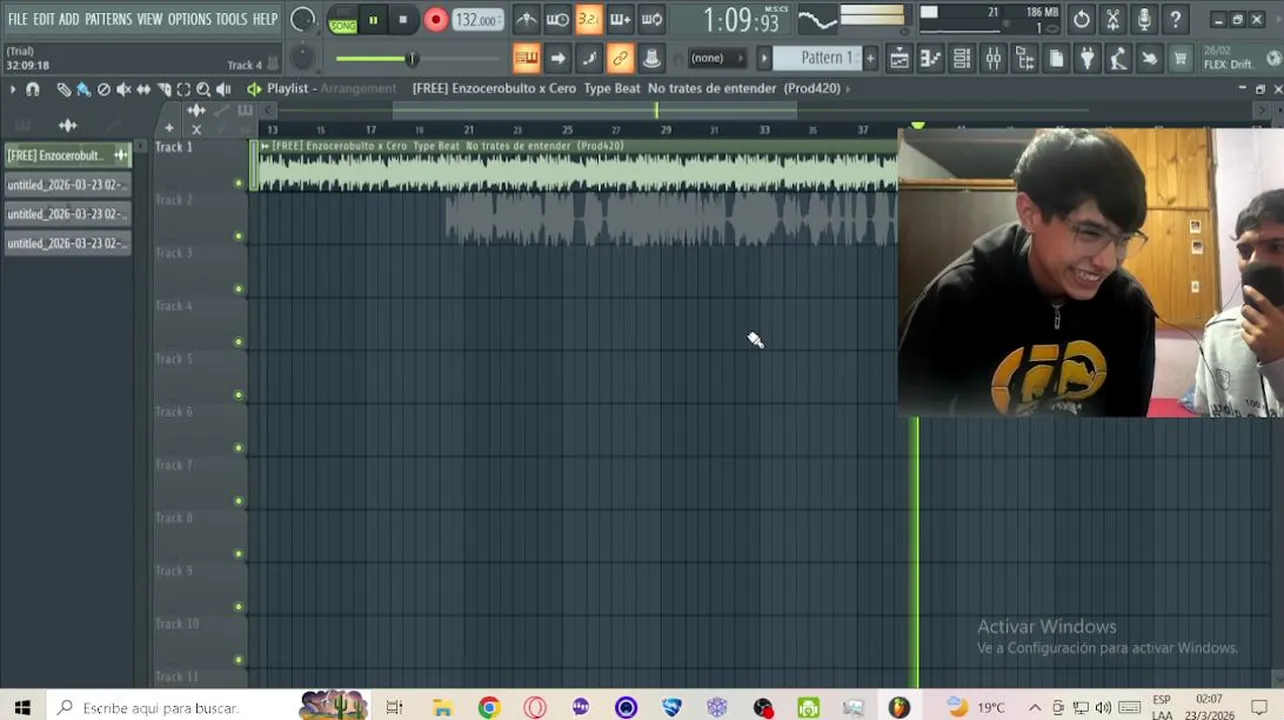The height and width of the screenshot is (720, 1284).
Task: Open the pattern selector arrow before Pattern 1
Action: [x=765, y=58]
